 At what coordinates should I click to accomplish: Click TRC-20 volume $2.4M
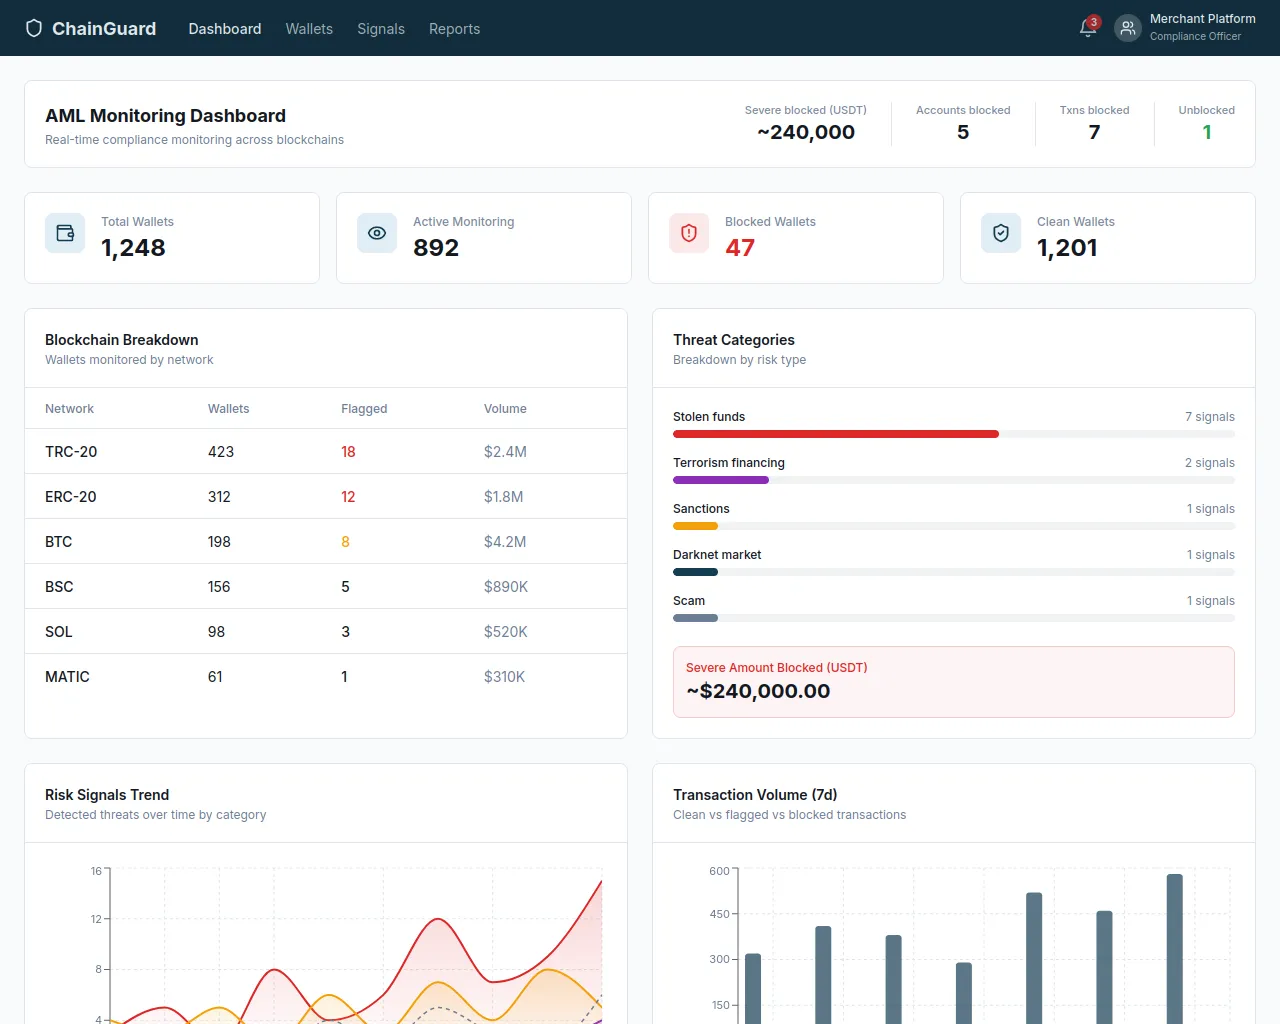pyautogui.click(x=505, y=452)
